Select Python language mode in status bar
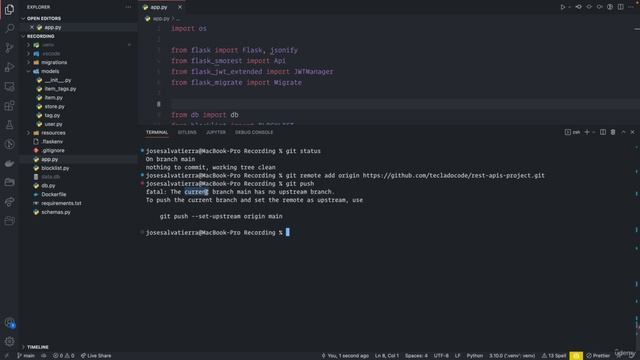 pyautogui.click(x=474, y=356)
